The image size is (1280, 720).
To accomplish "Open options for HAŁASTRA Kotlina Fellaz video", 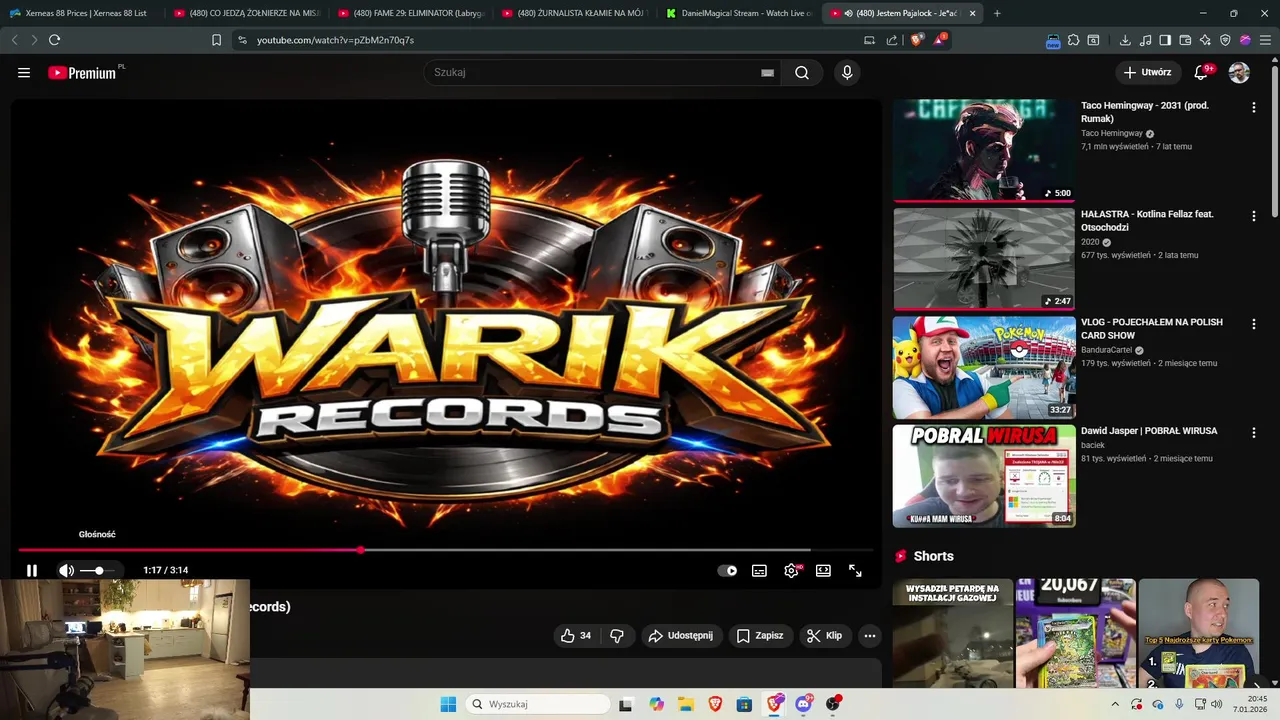I will (x=1253, y=215).
